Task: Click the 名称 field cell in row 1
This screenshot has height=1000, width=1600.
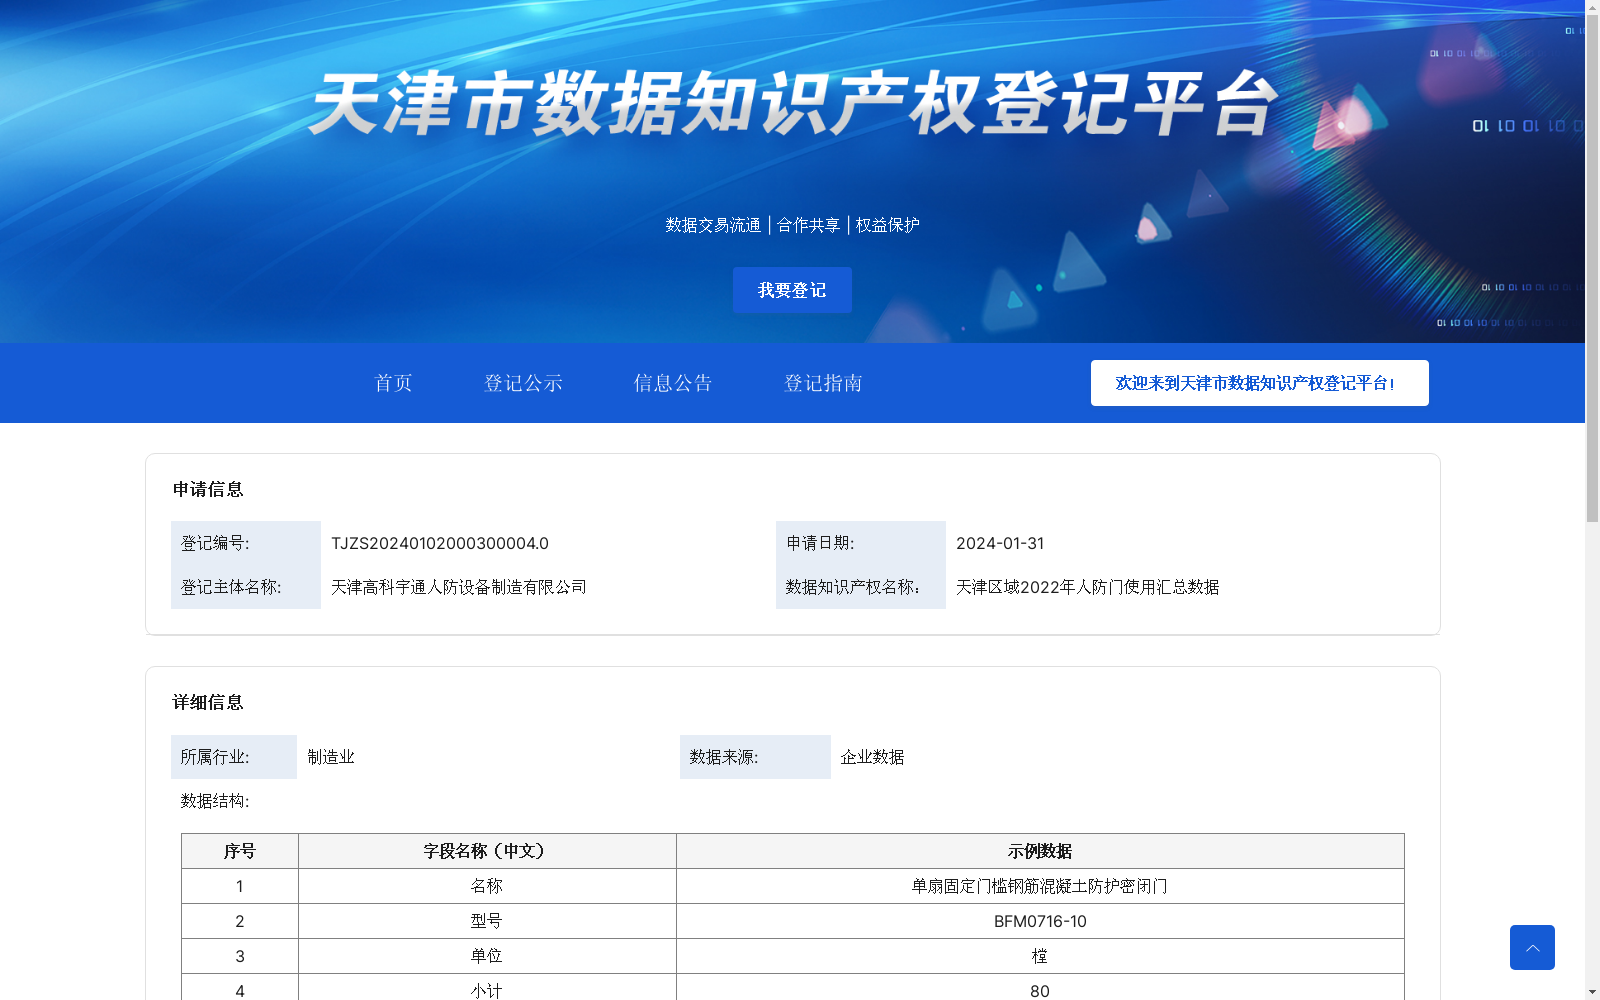Action: coord(487,886)
